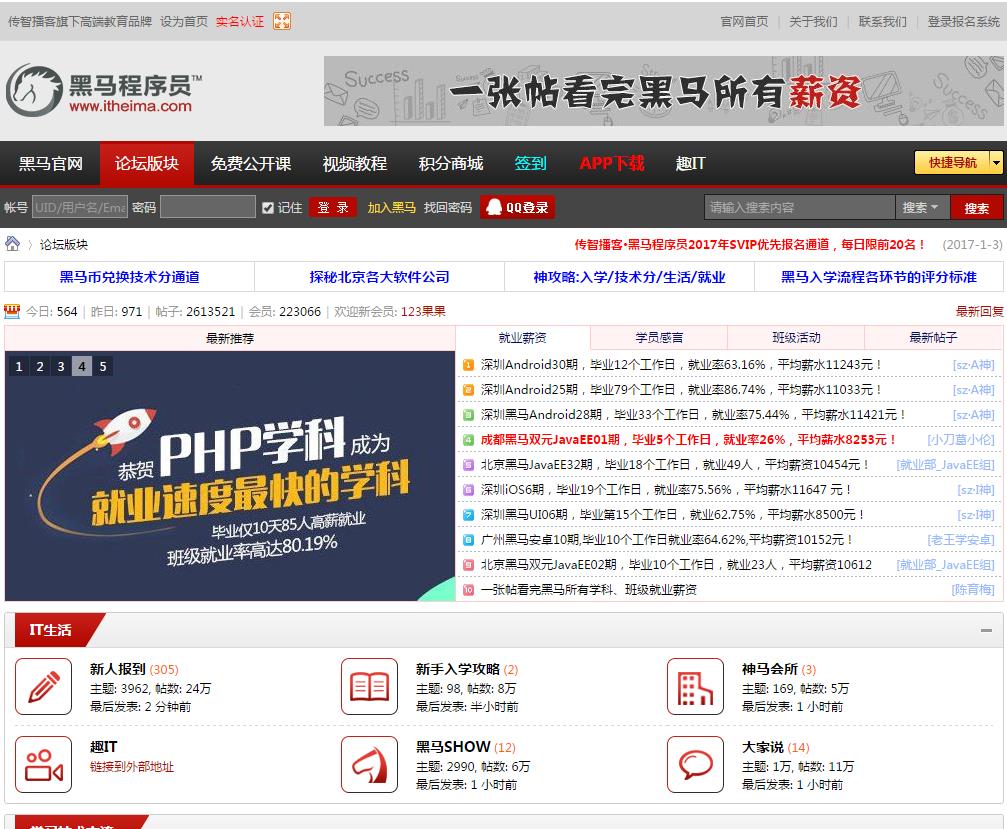Click the shop icon beside 今日 stats

(12, 311)
